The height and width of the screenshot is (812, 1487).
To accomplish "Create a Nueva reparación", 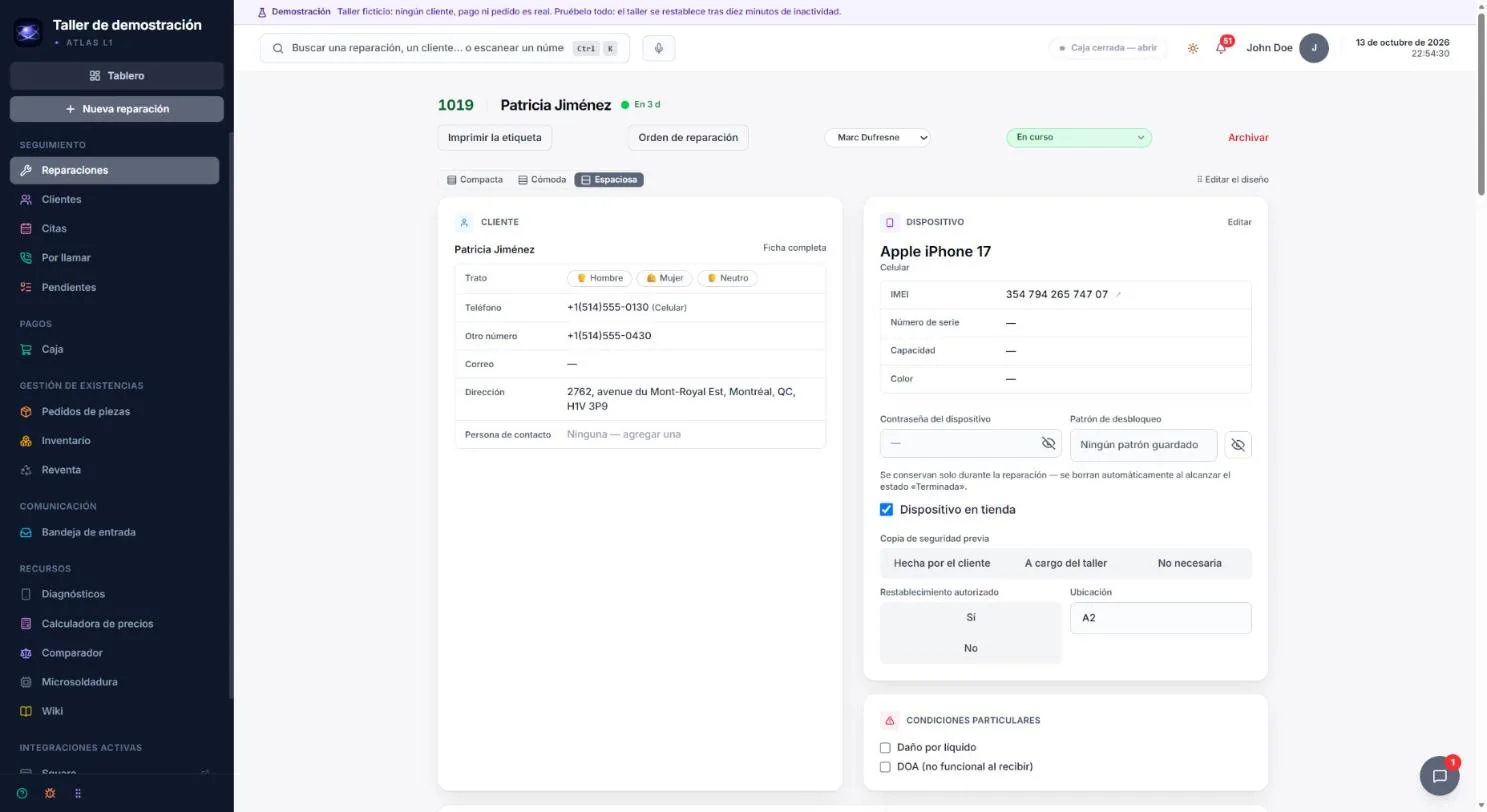I will pyautogui.click(x=117, y=109).
